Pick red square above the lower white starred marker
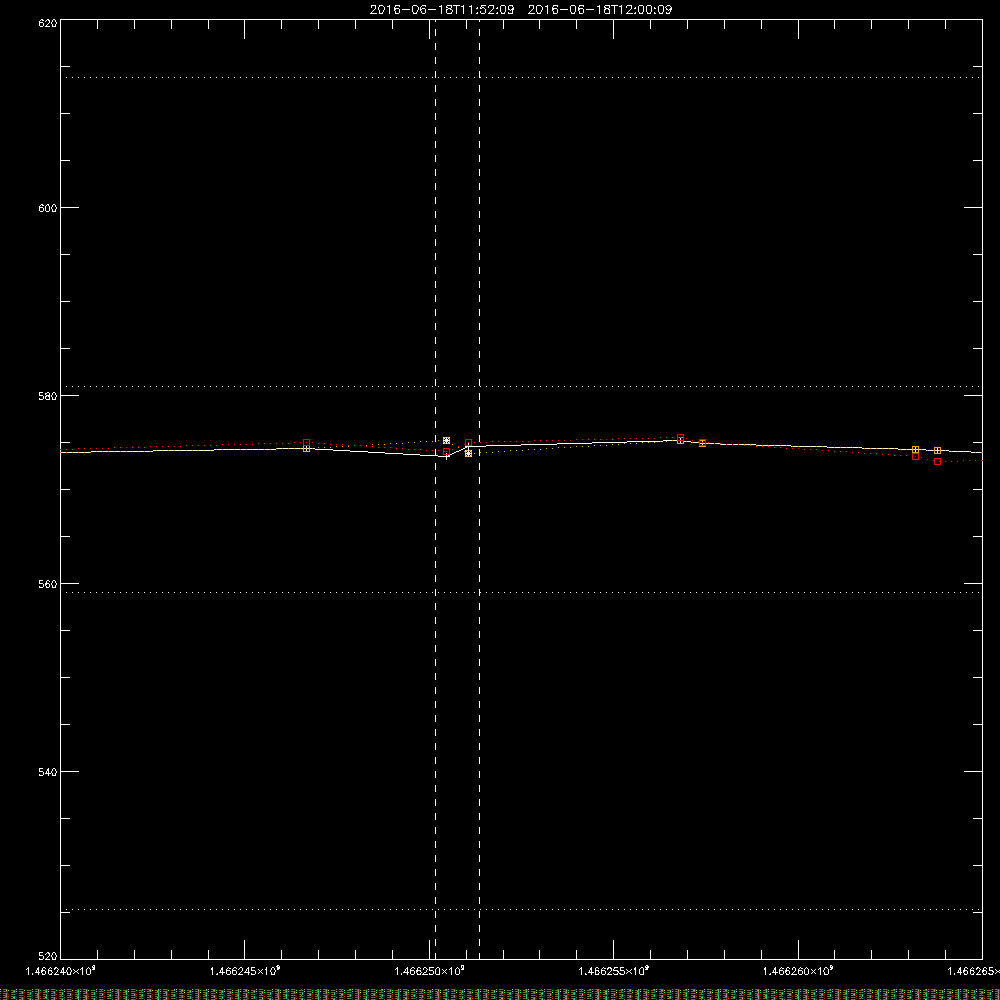This screenshot has width=1000, height=1000. pos(469,443)
